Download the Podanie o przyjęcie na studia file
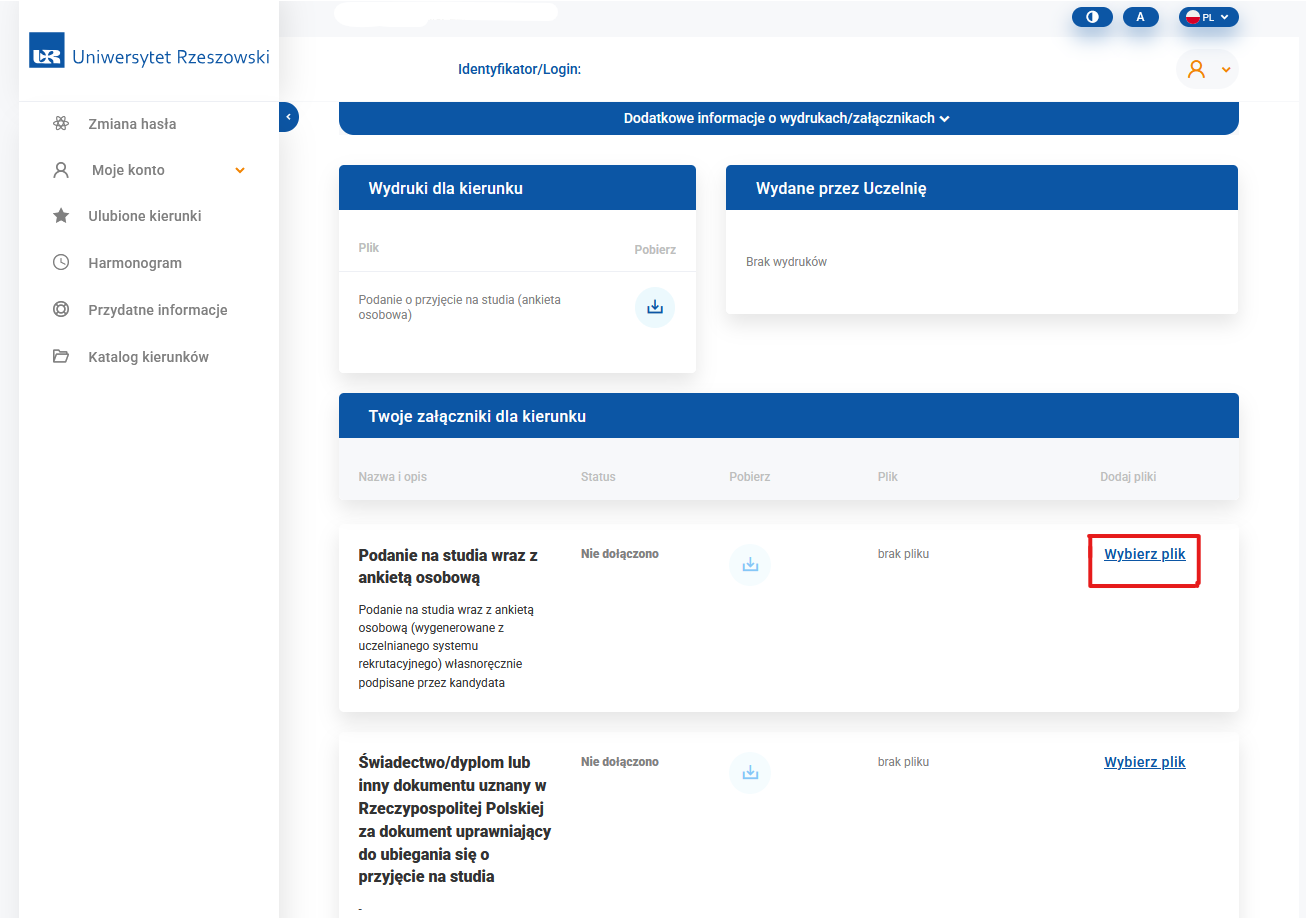The width and height of the screenshot is (1306, 918). 655,307
